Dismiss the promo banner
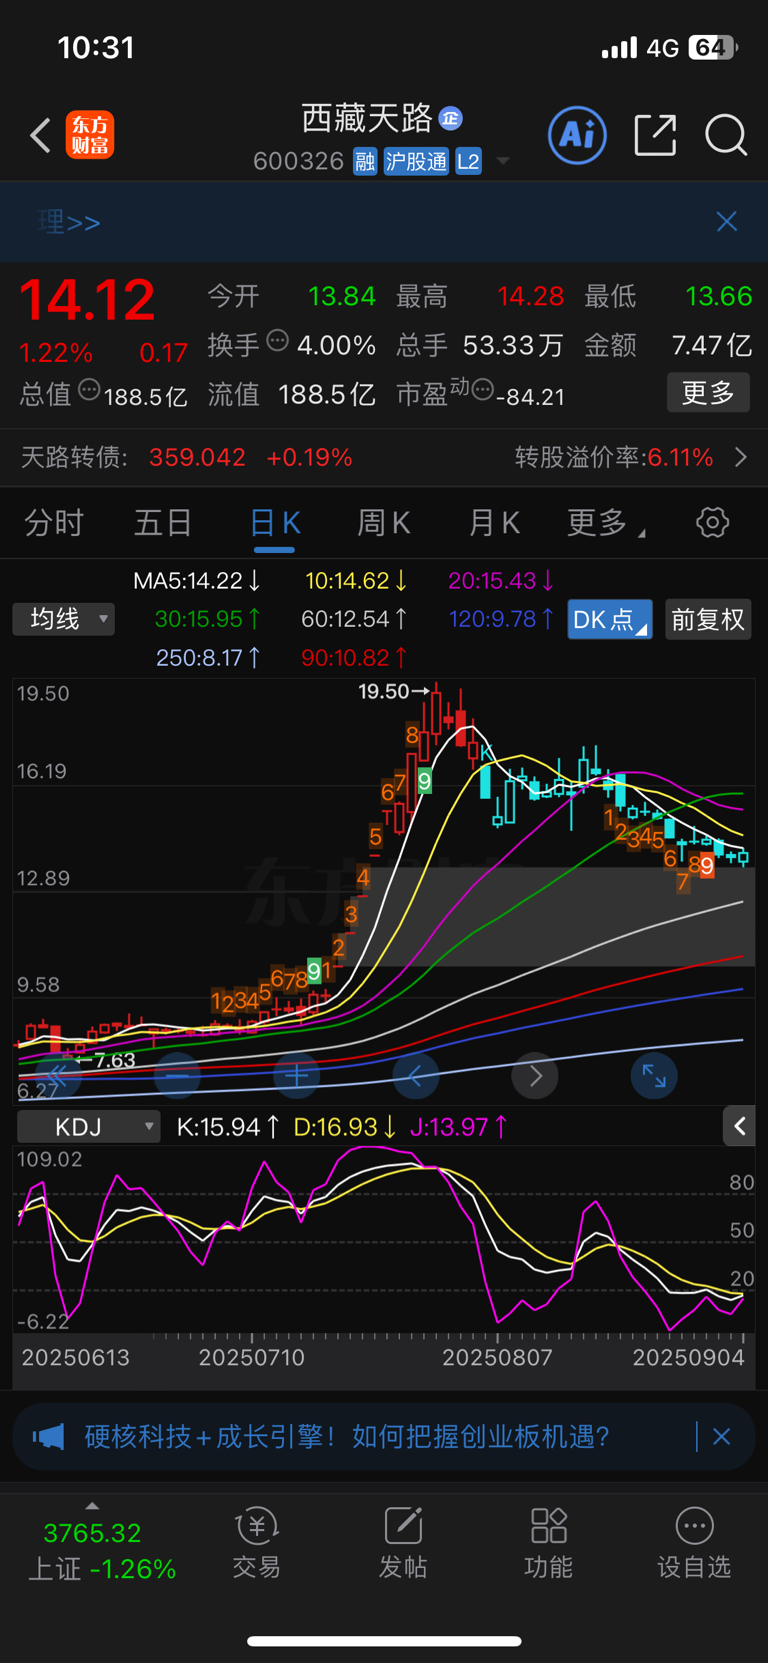 tap(722, 1437)
